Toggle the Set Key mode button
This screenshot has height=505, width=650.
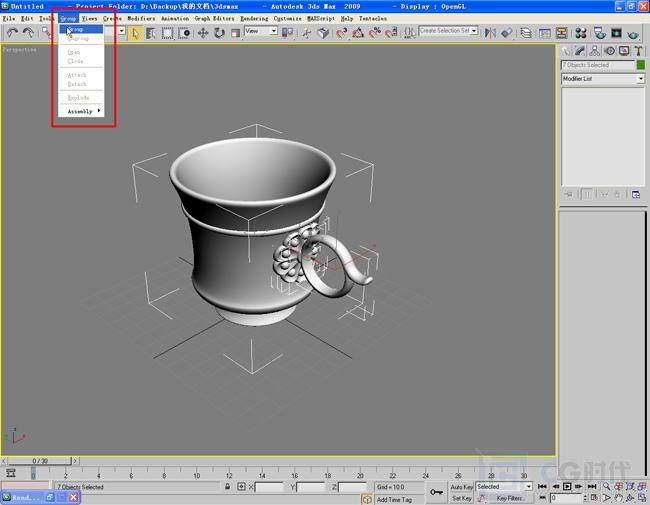pyautogui.click(x=461, y=498)
